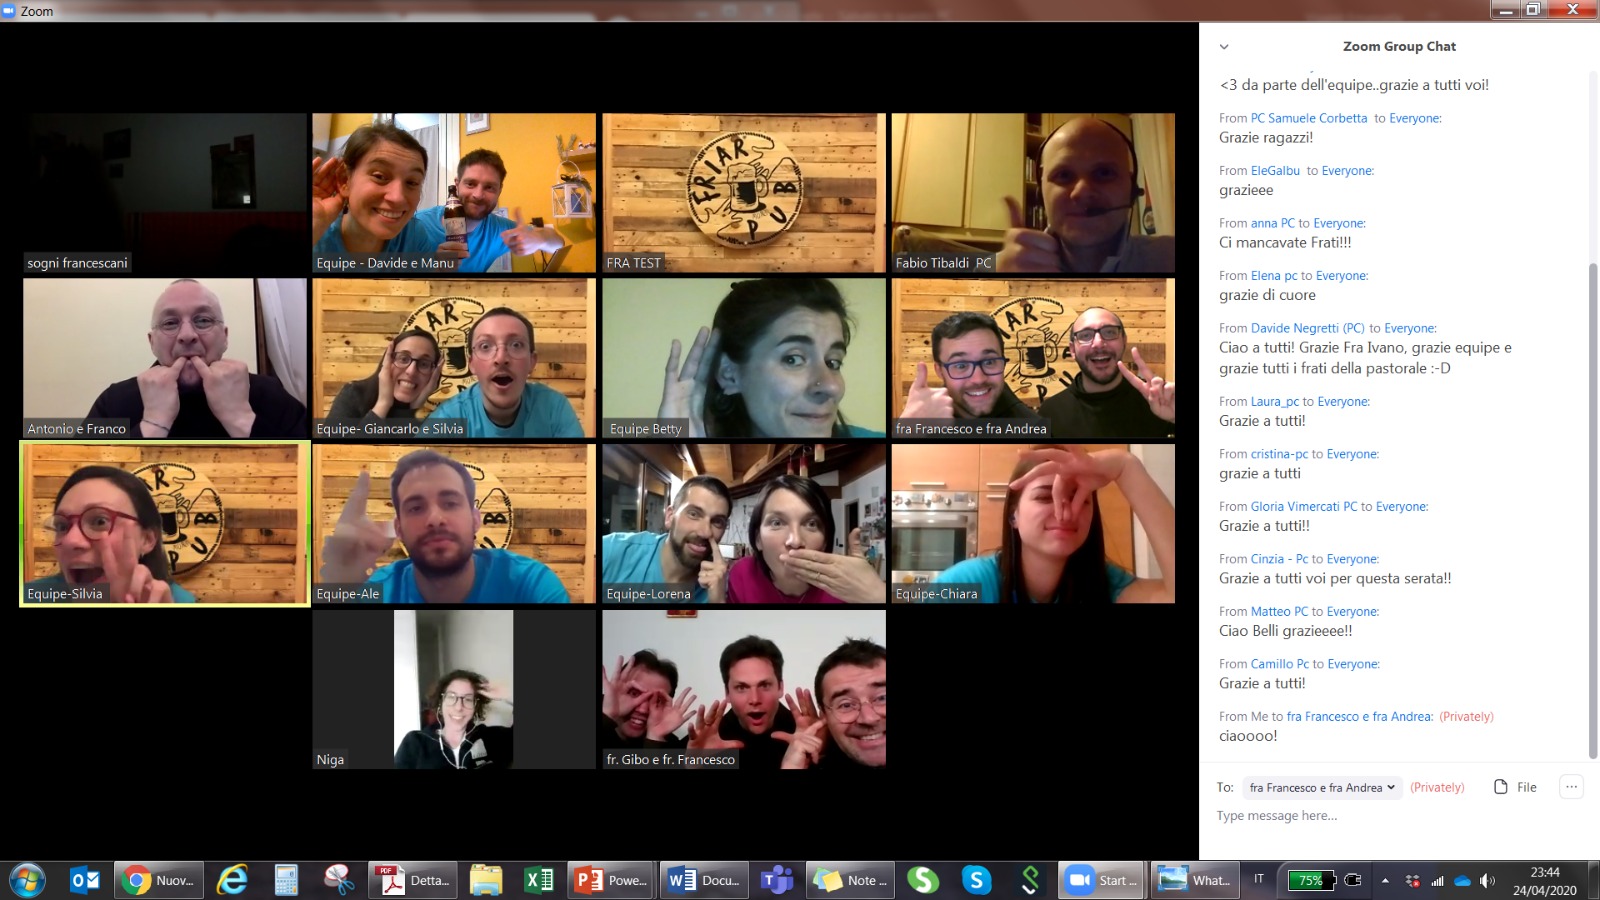Click the File attach button in chat
This screenshot has height=900, width=1600.
coord(1516,787)
